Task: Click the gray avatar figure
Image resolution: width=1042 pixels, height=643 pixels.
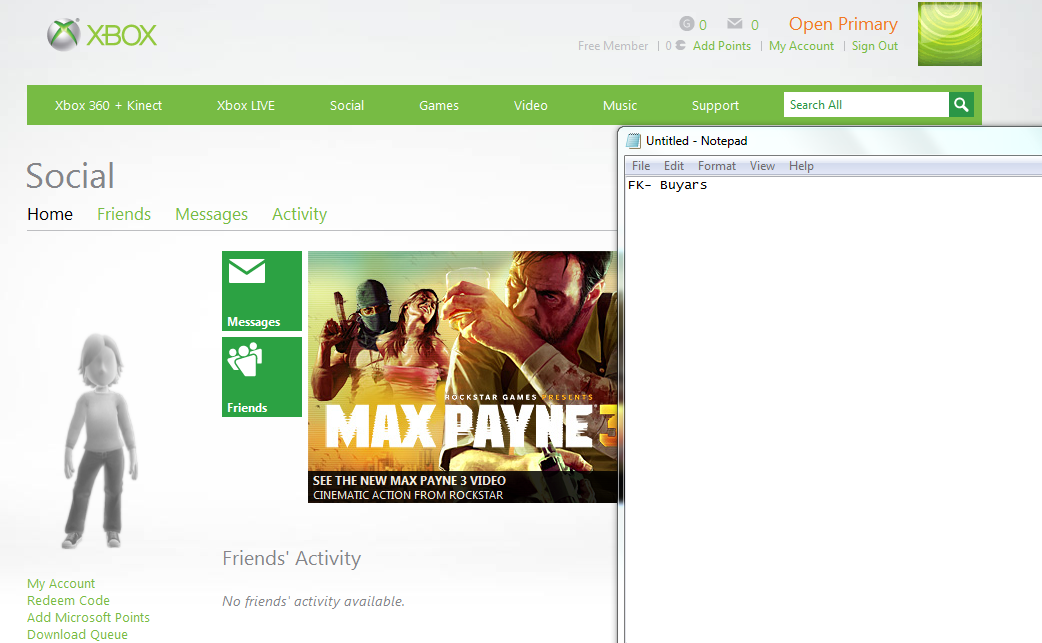Action: pyautogui.click(x=101, y=440)
